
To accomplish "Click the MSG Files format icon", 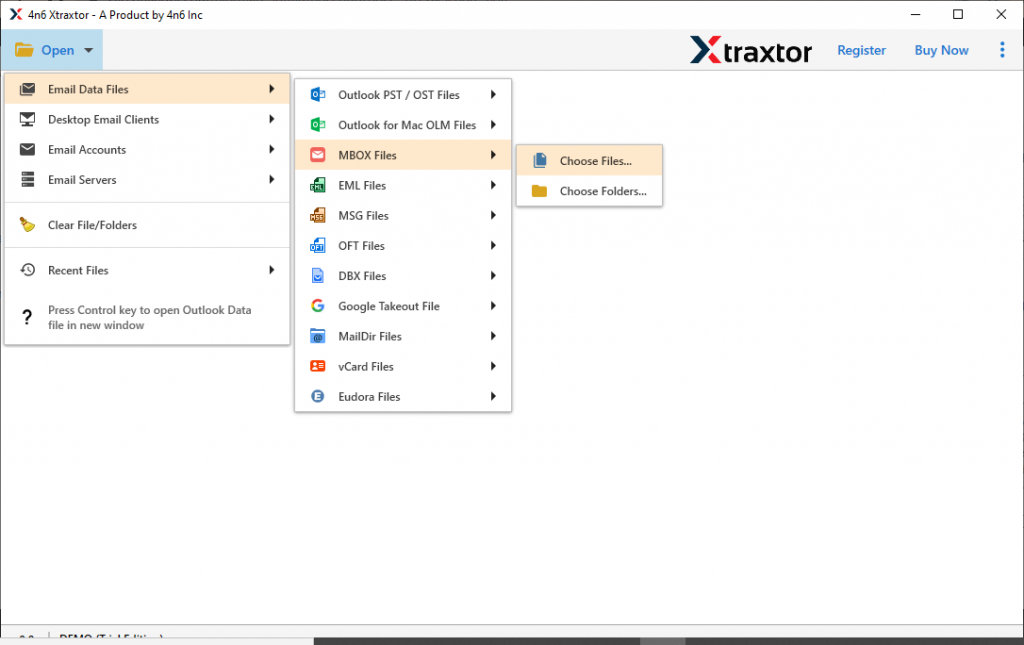I will 319,215.
